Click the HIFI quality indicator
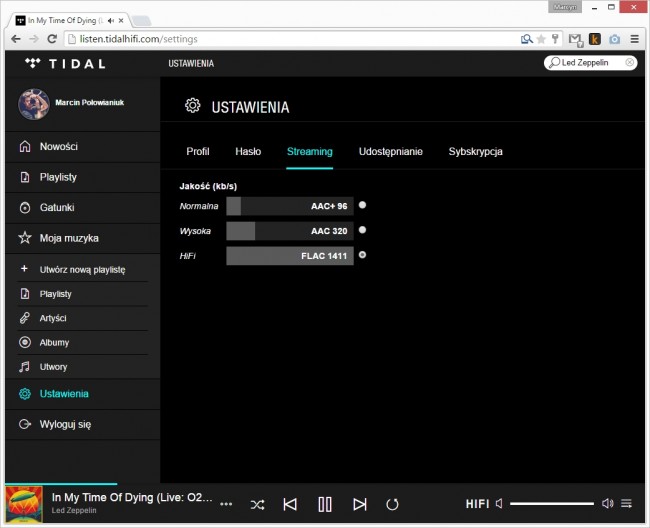The width and height of the screenshot is (650, 528). tap(477, 504)
